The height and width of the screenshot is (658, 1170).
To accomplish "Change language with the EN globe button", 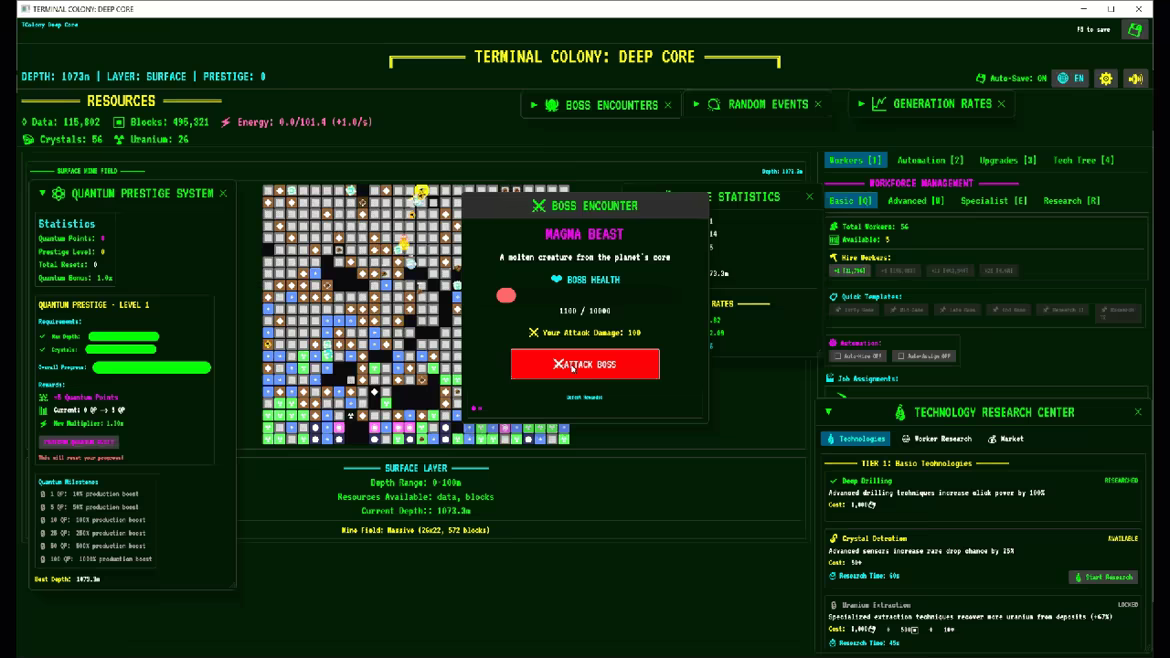I will click(x=1071, y=78).
